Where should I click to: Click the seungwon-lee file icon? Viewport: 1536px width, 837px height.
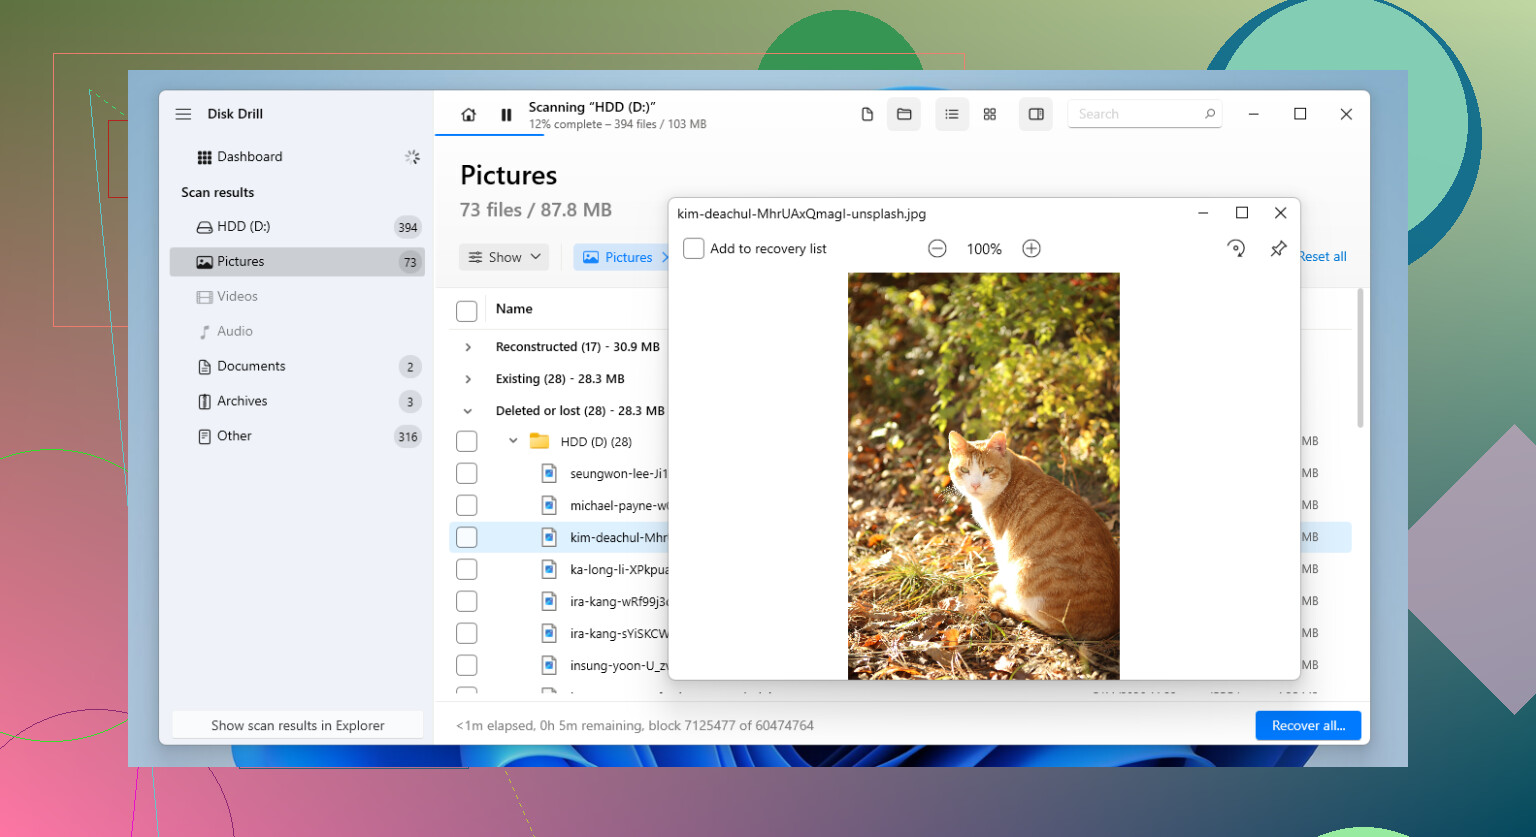coord(549,473)
